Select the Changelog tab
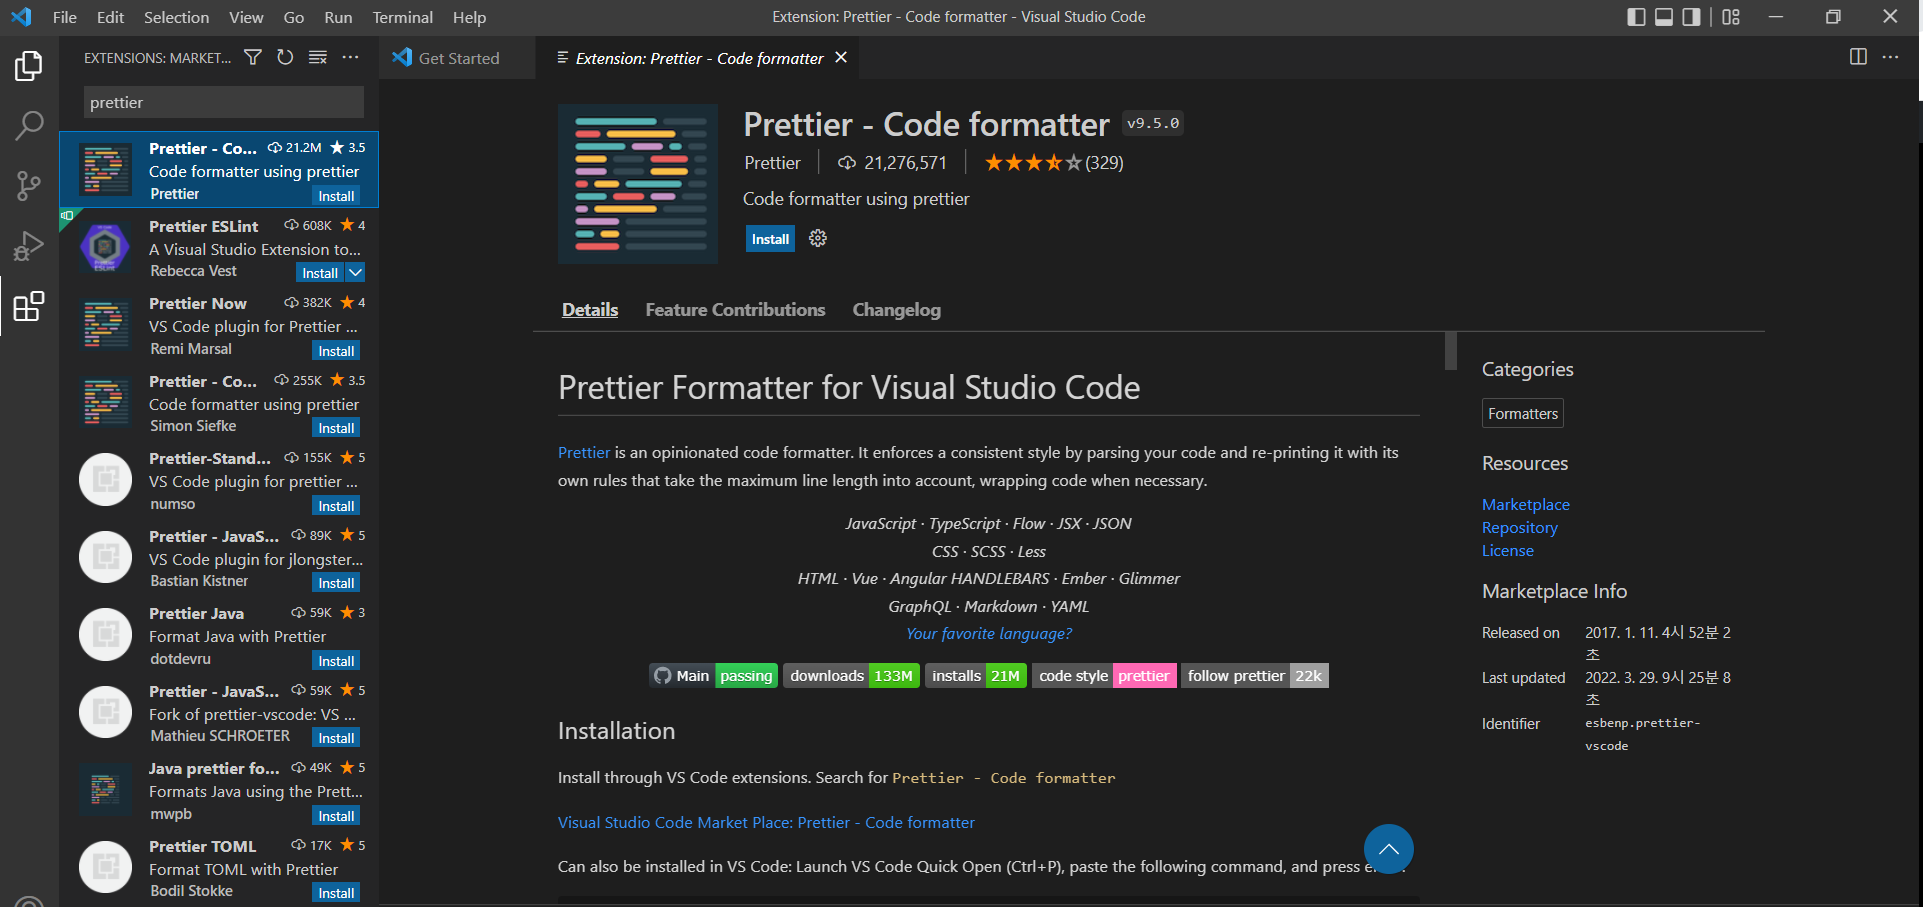This screenshot has width=1923, height=907. coord(896,310)
